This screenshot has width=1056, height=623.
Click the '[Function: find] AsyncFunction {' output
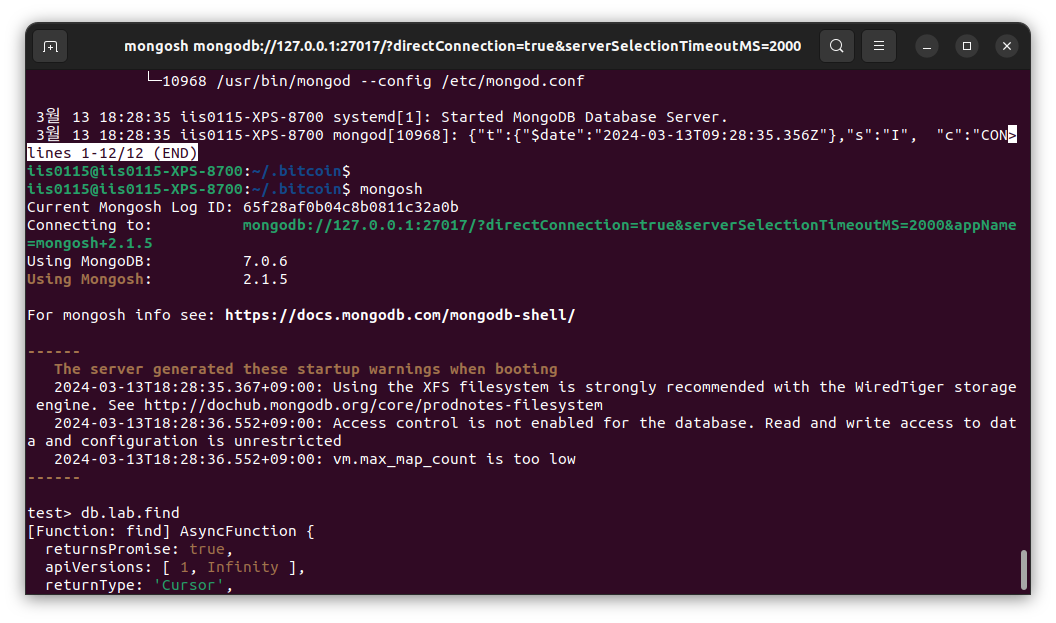[x=170, y=531]
